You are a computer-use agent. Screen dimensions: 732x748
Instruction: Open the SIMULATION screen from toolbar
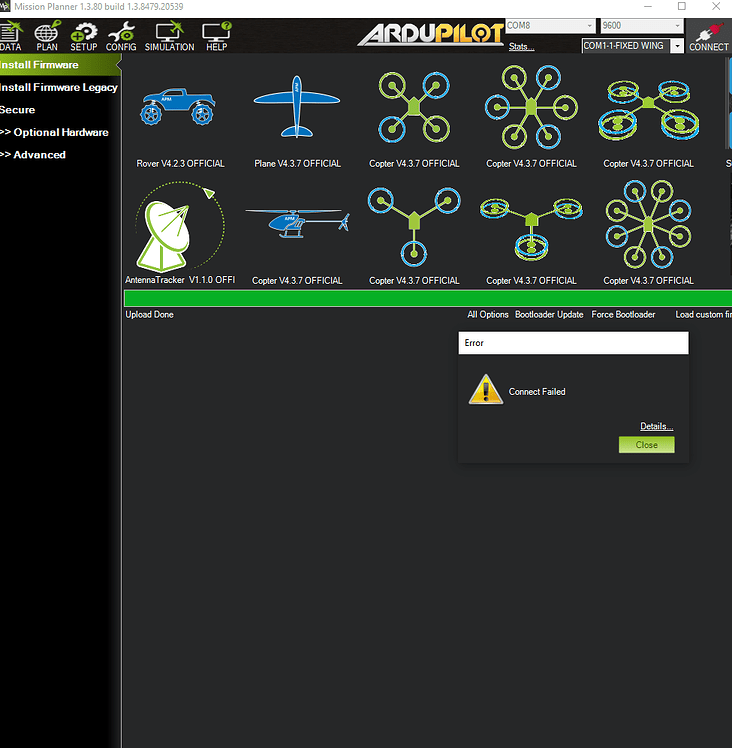(169, 37)
